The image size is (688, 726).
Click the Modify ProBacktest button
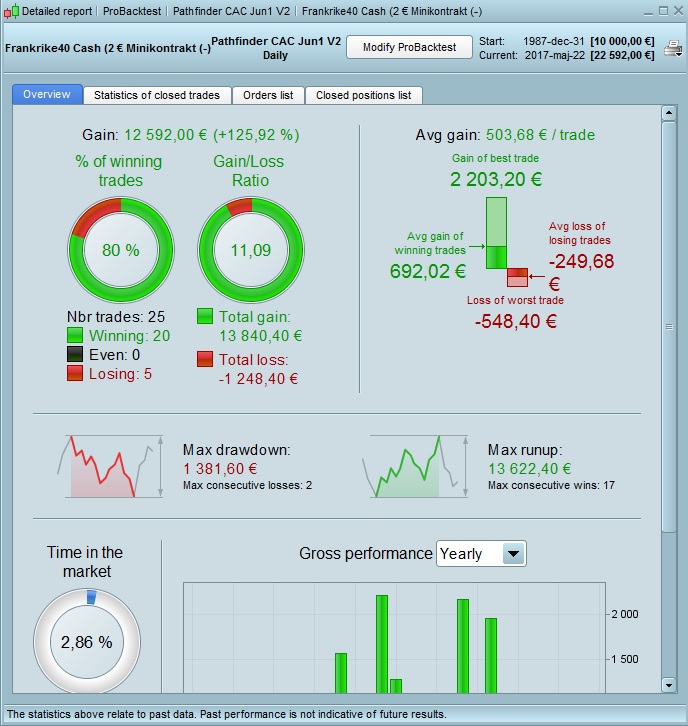click(x=409, y=47)
